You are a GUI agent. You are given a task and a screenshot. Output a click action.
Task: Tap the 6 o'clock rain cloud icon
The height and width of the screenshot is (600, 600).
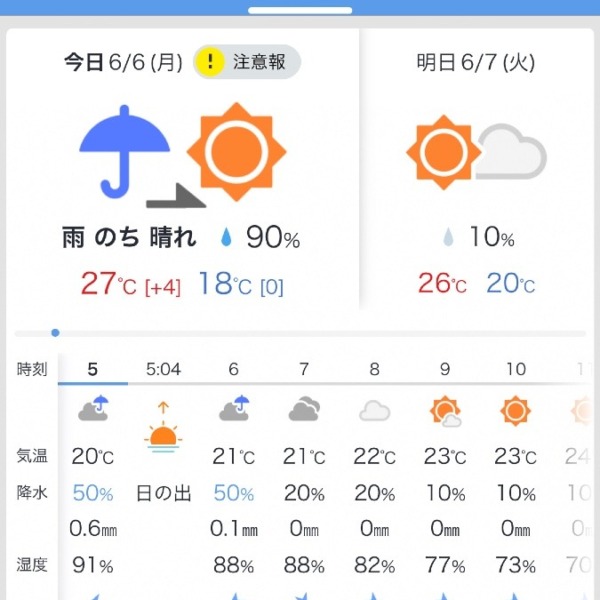coord(234,408)
